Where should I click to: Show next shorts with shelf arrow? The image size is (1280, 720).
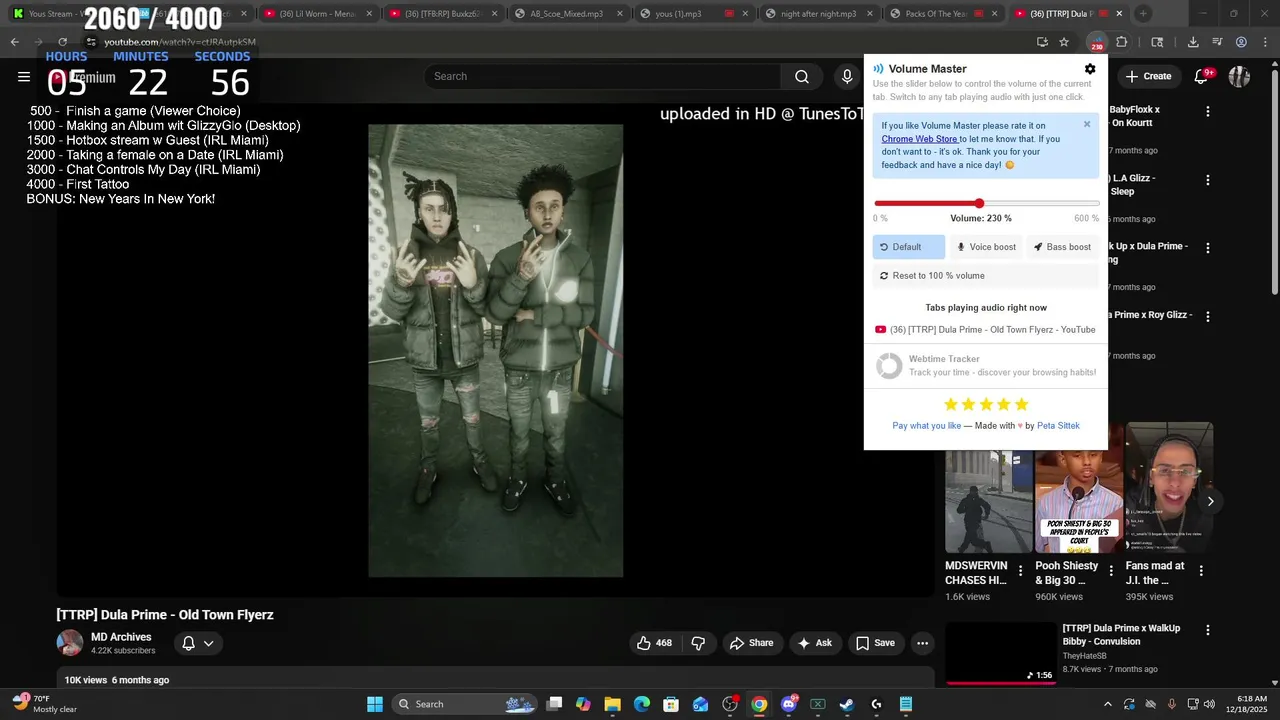(x=1210, y=502)
